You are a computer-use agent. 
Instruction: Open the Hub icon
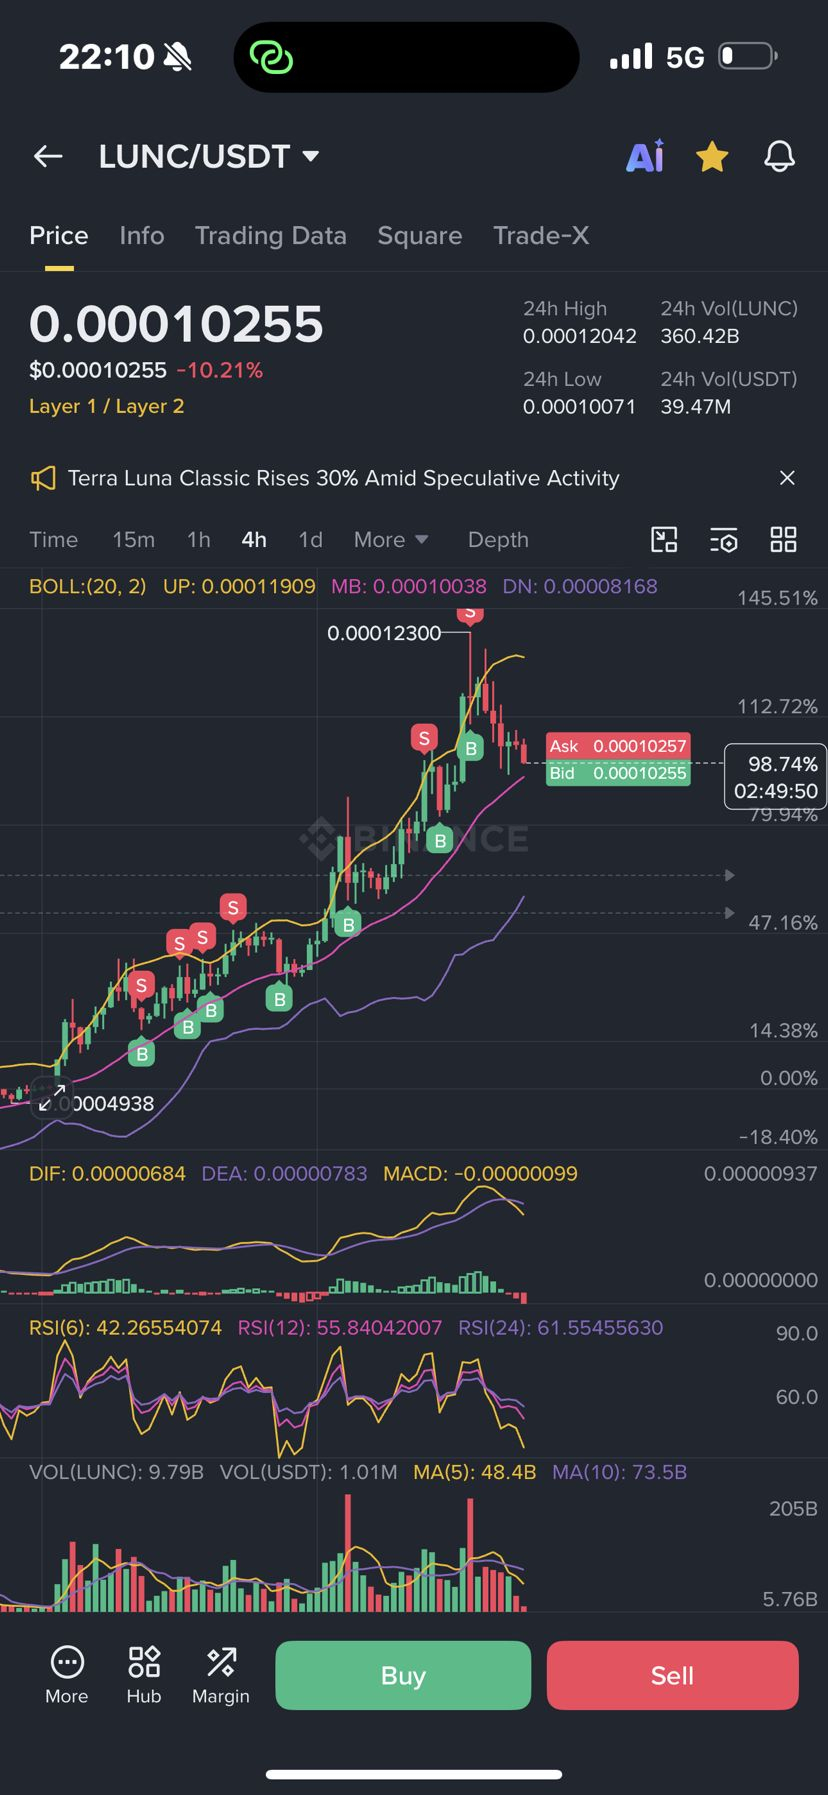click(x=144, y=1675)
